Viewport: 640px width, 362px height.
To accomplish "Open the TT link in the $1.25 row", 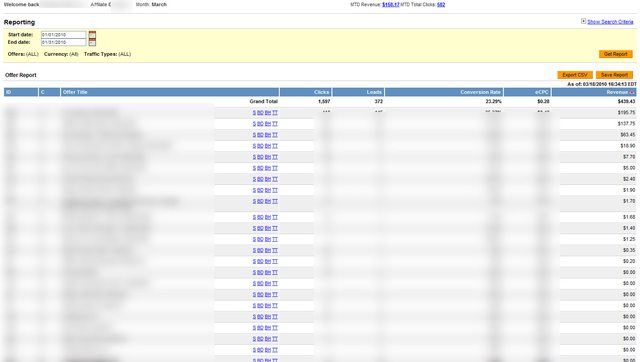I will 275,239.
